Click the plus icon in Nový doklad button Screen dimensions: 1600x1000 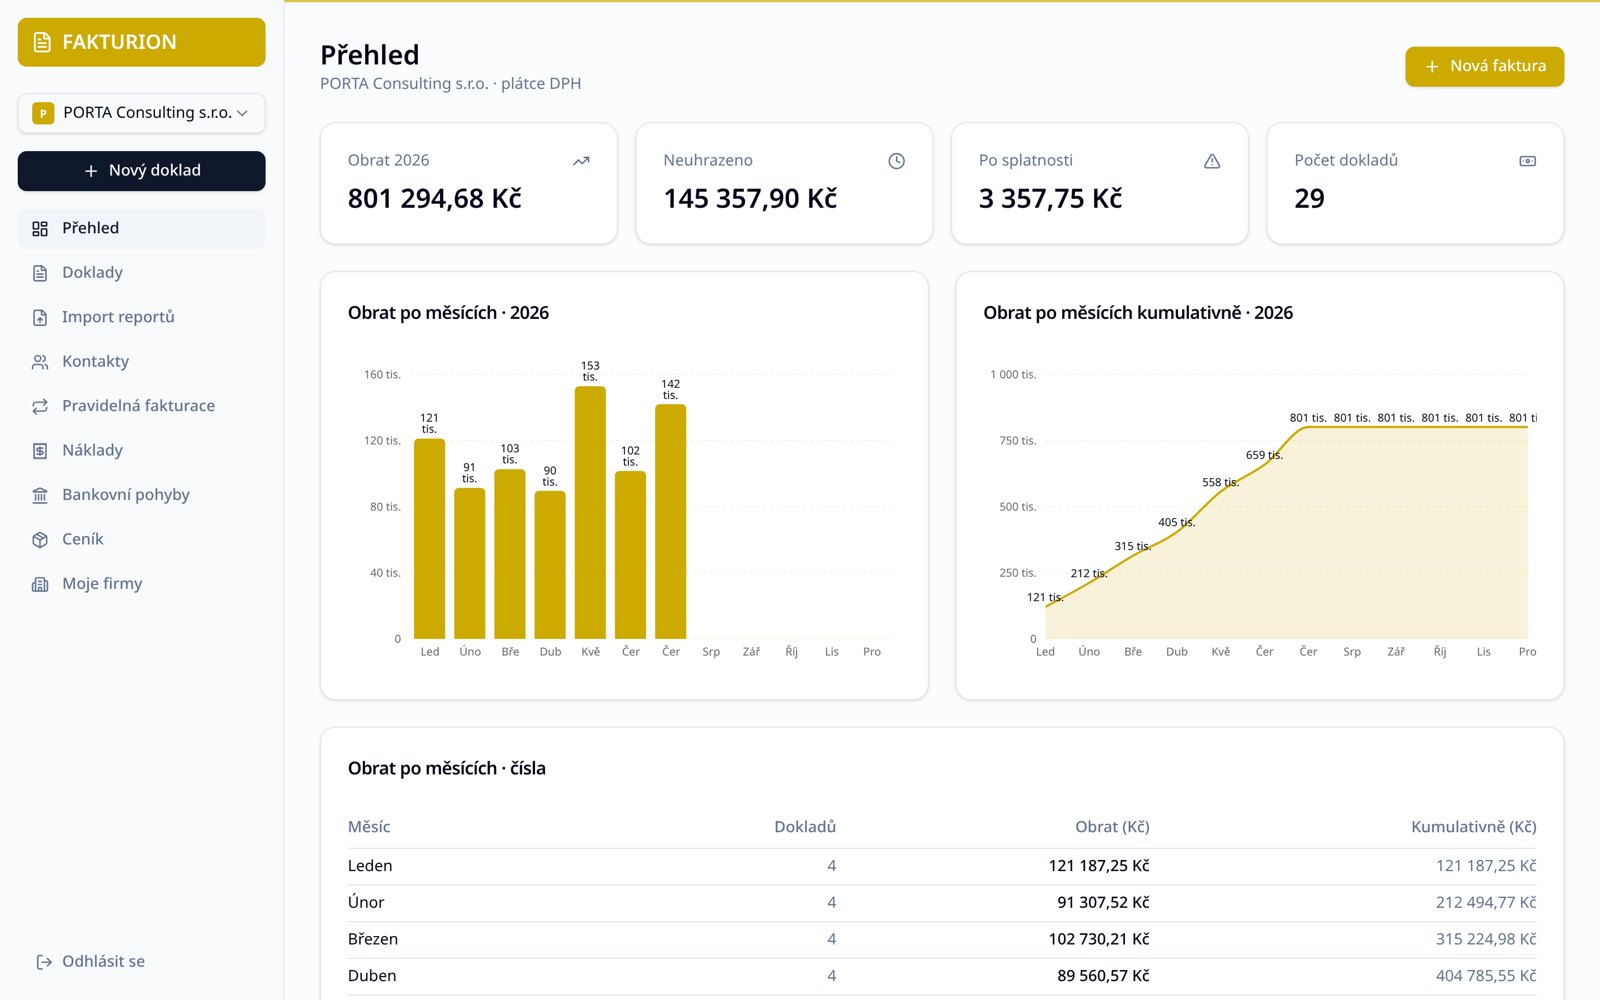click(x=91, y=171)
